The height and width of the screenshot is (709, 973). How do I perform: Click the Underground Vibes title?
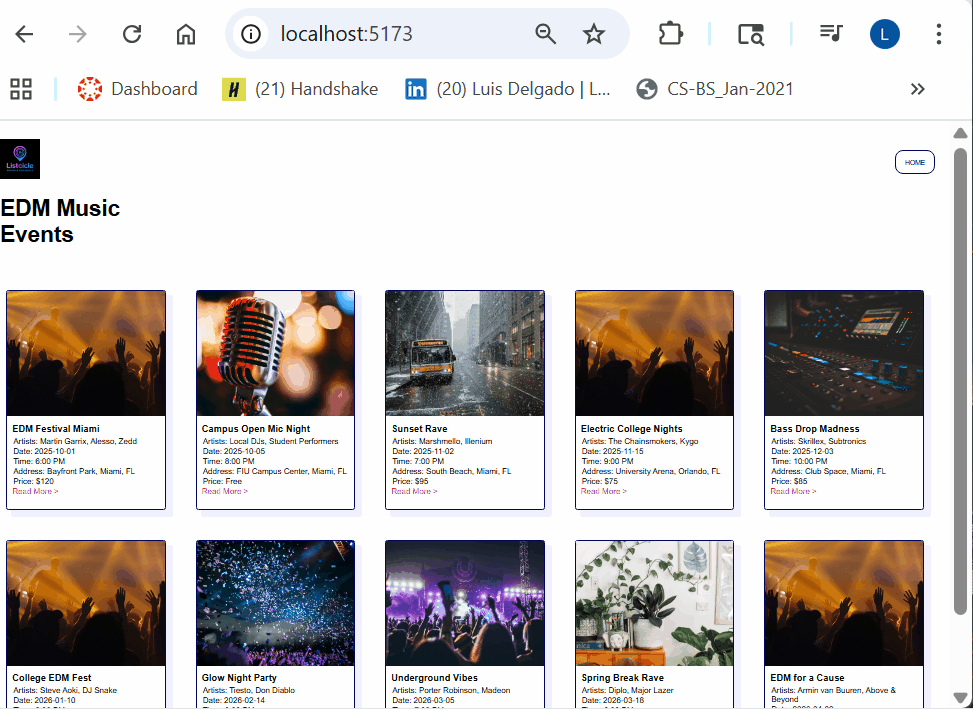(x=434, y=678)
